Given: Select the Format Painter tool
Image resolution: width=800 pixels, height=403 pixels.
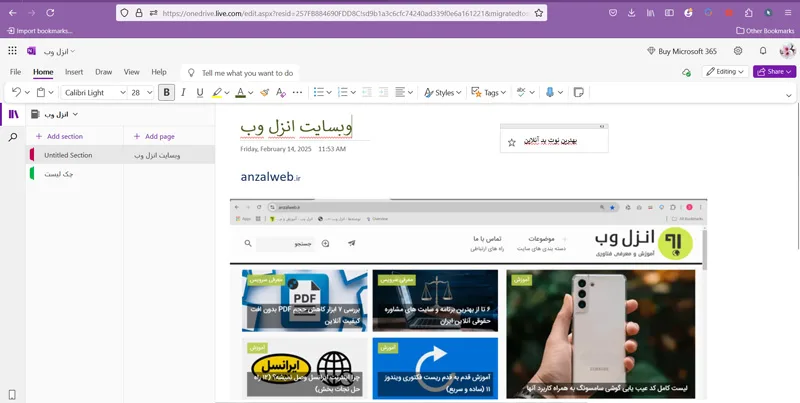Looking at the screenshot, I should (264, 92).
